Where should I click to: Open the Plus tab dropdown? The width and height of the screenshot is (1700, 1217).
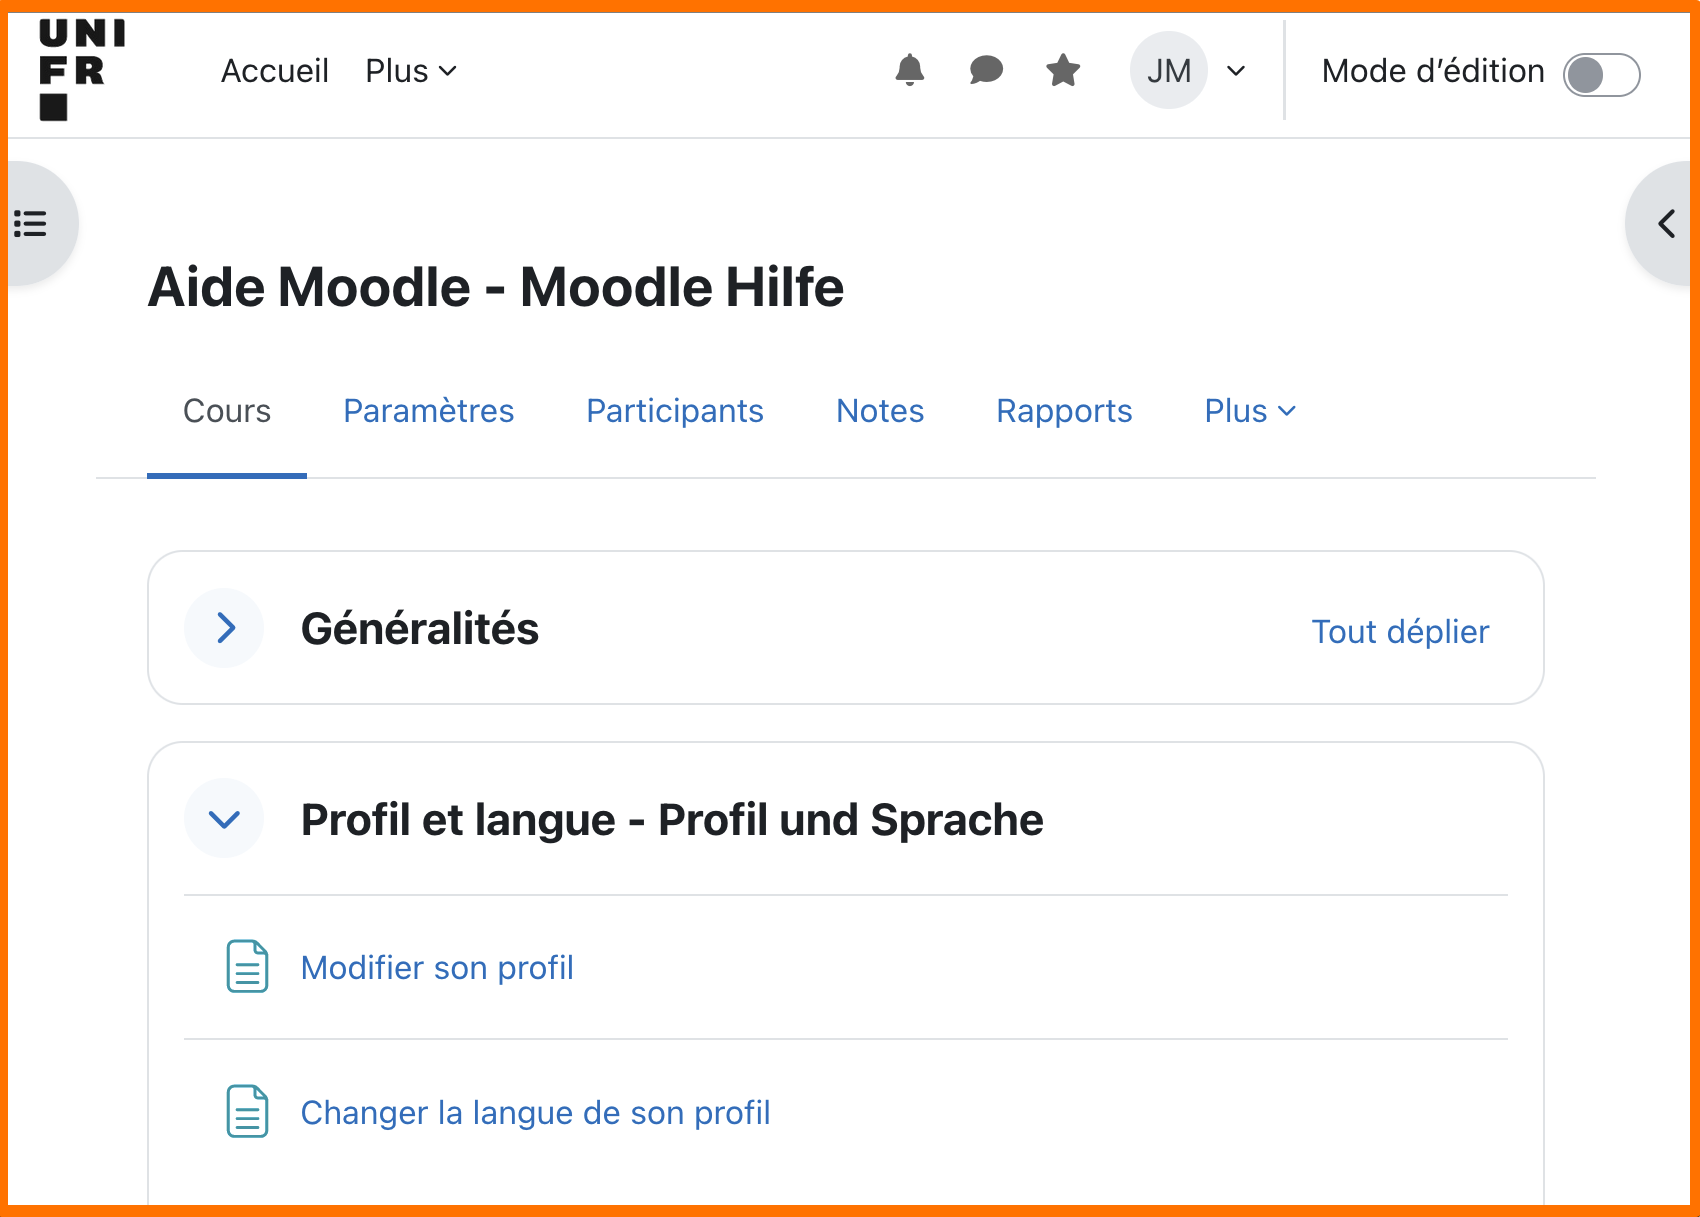click(1249, 410)
